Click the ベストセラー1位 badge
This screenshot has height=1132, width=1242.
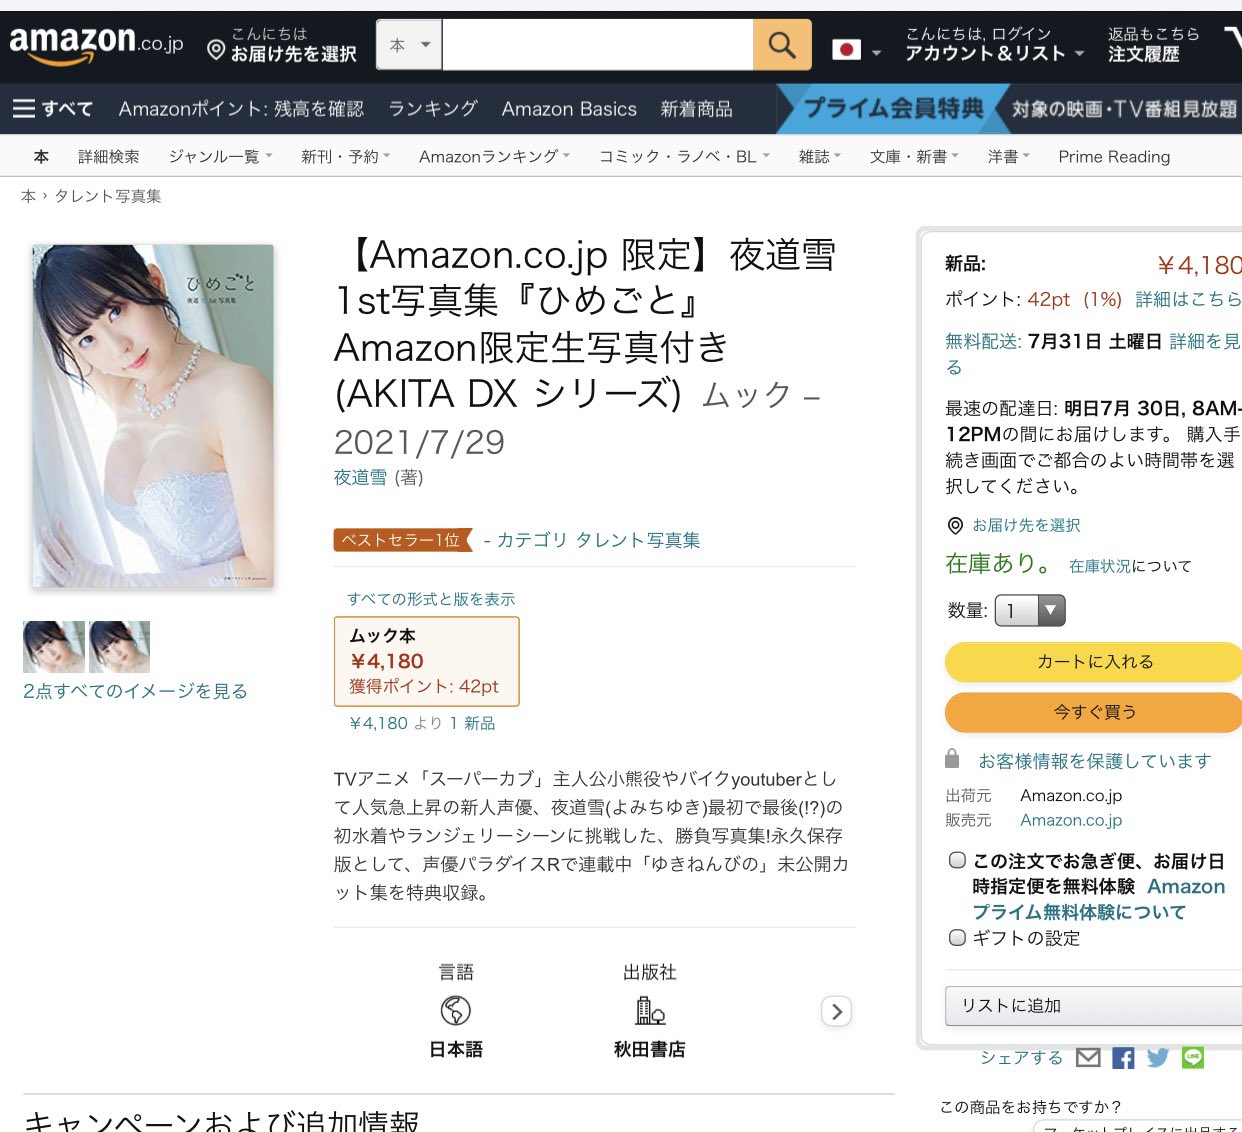(402, 540)
